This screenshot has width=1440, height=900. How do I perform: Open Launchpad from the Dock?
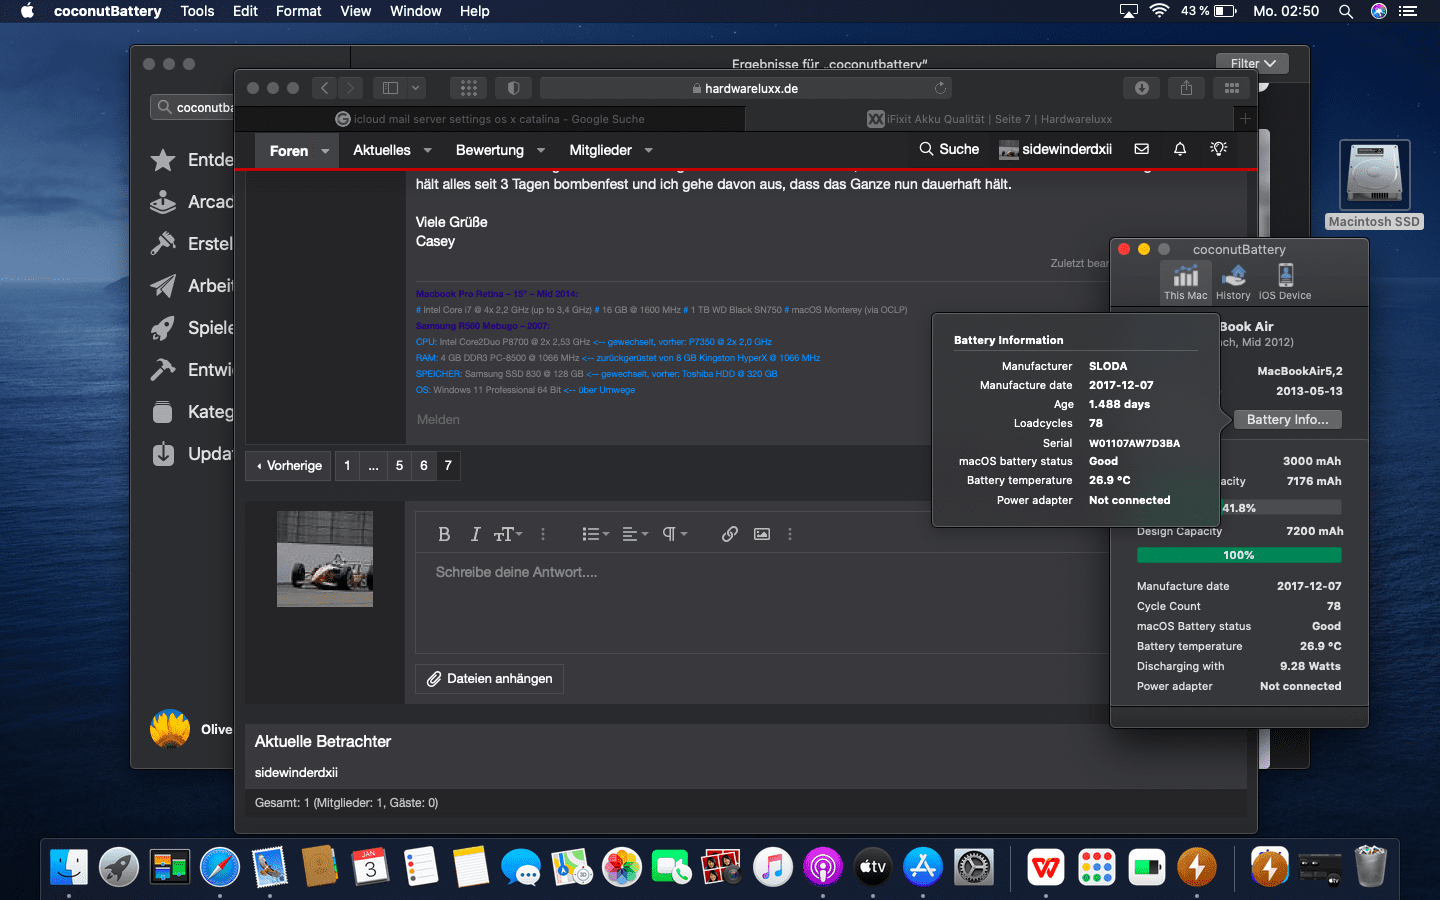[119, 867]
